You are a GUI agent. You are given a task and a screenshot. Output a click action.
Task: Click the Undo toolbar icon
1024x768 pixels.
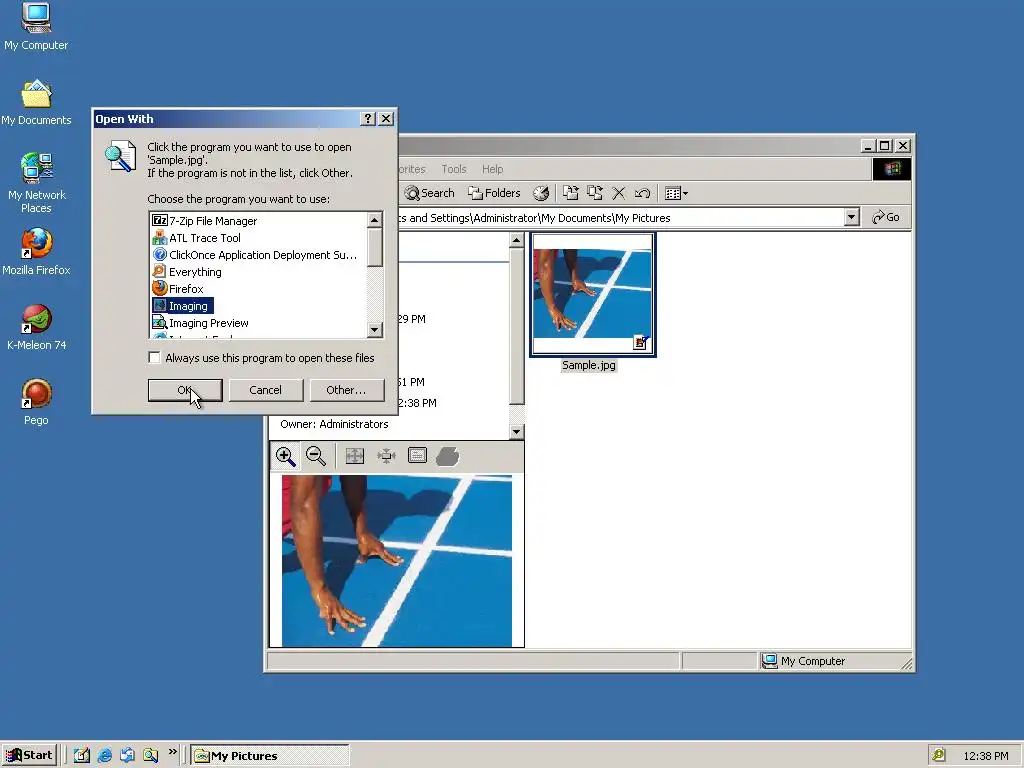coord(642,193)
